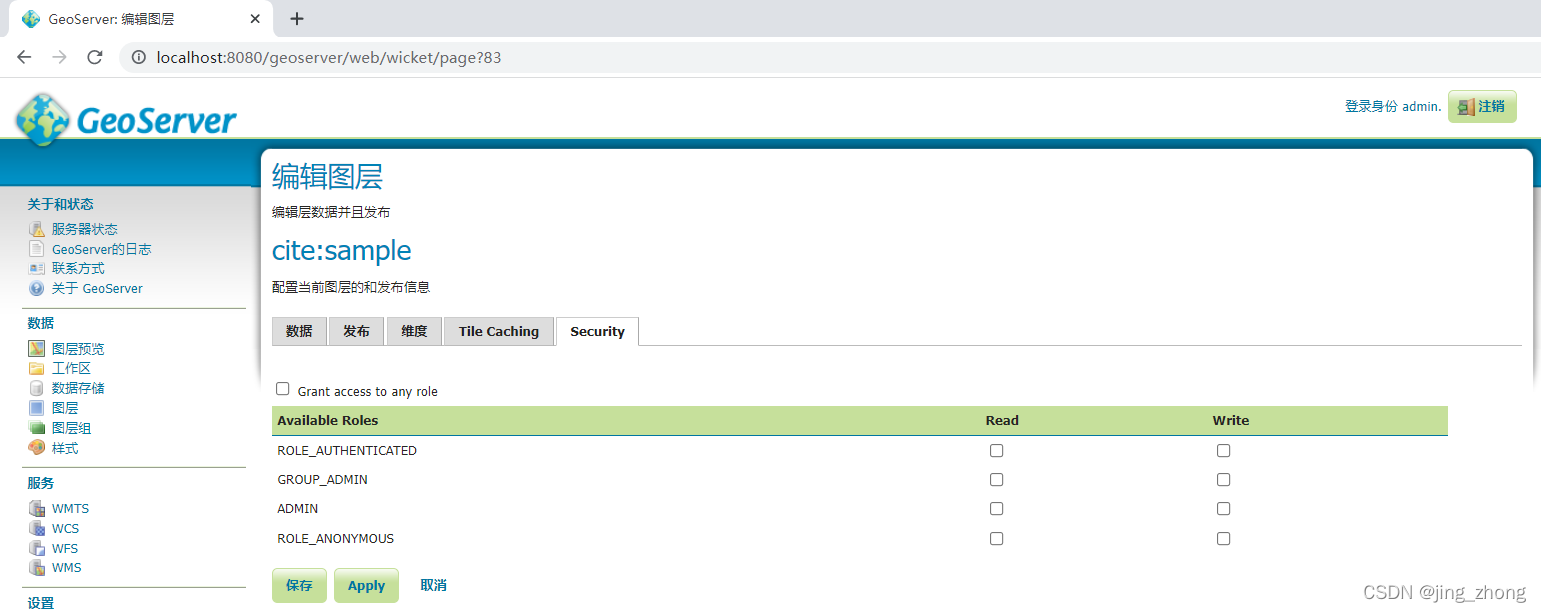The height and width of the screenshot is (612, 1541).
Task: Click the site info icon in address bar
Action: (x=139, y=57)
